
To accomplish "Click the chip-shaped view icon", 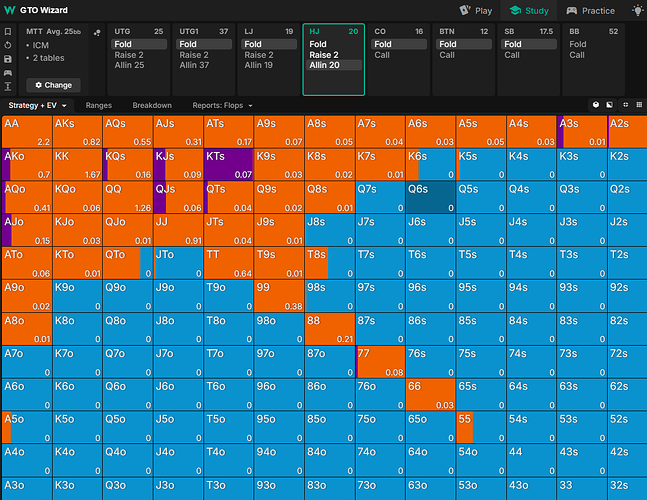I will pos(596,105).
